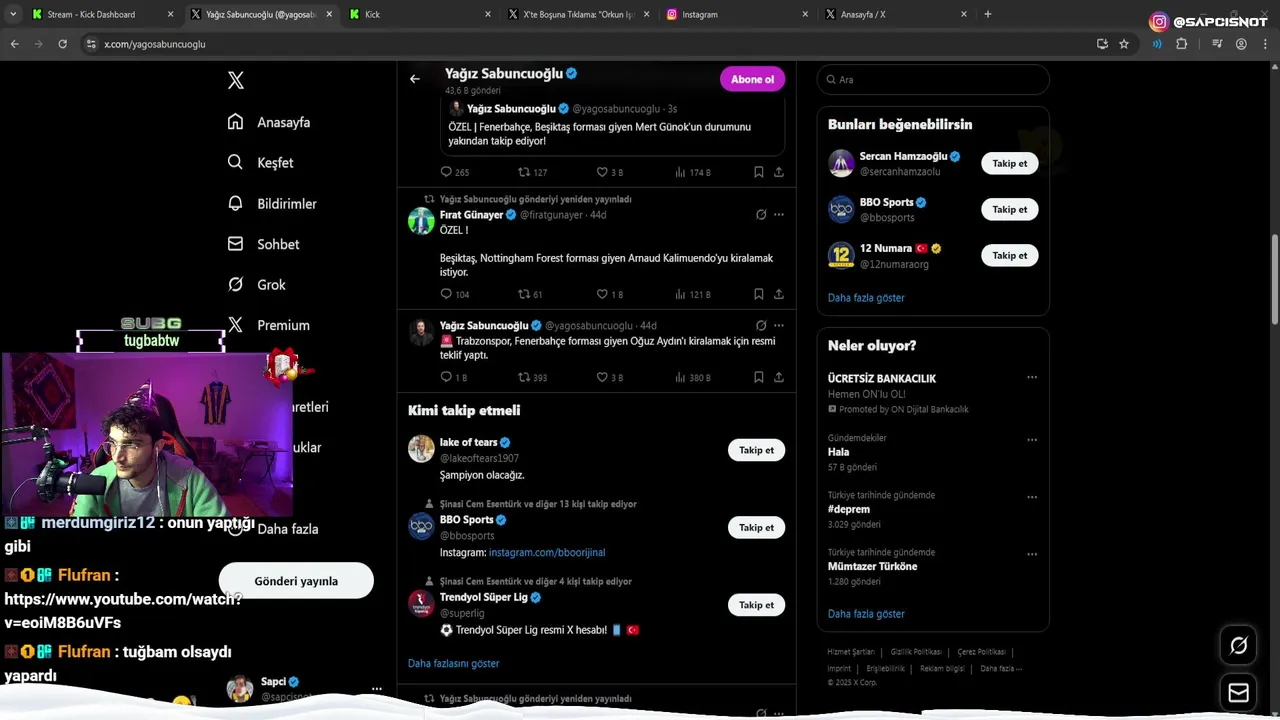Open more options for ÜCRETSİZ BANKACILIK ad
Screen dimensions: 1280x720
(x=1032, y=377)
